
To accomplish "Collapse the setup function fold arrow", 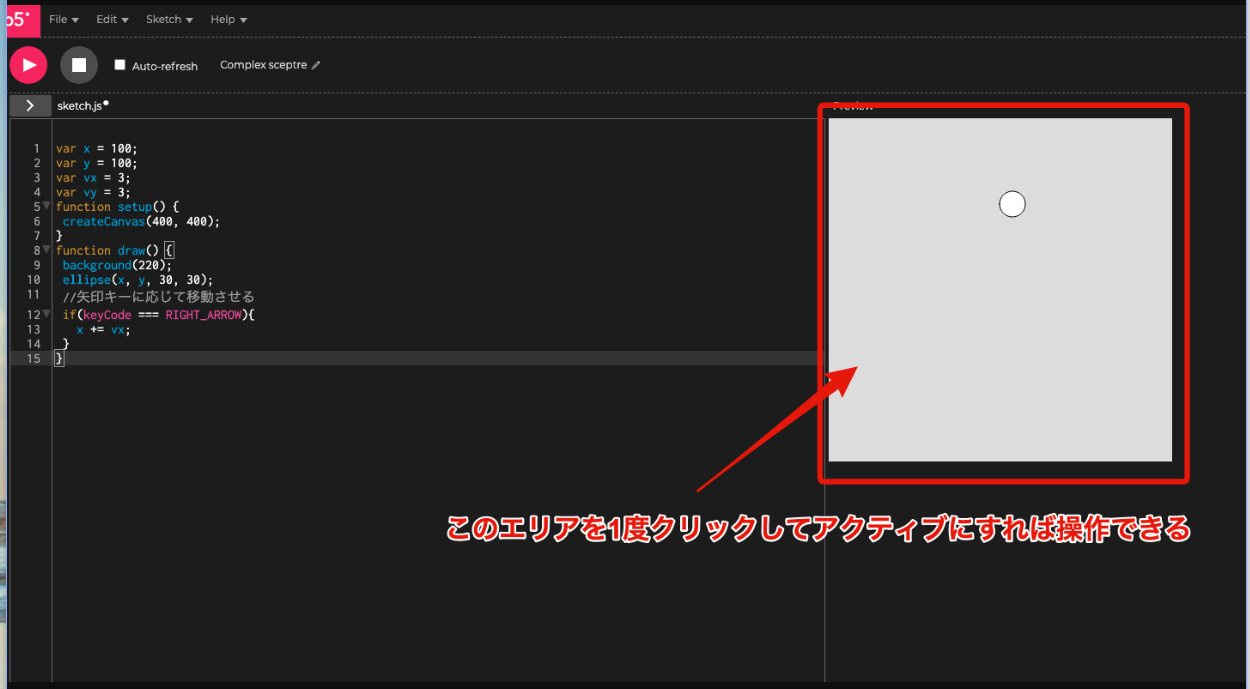I will point(47,205).
